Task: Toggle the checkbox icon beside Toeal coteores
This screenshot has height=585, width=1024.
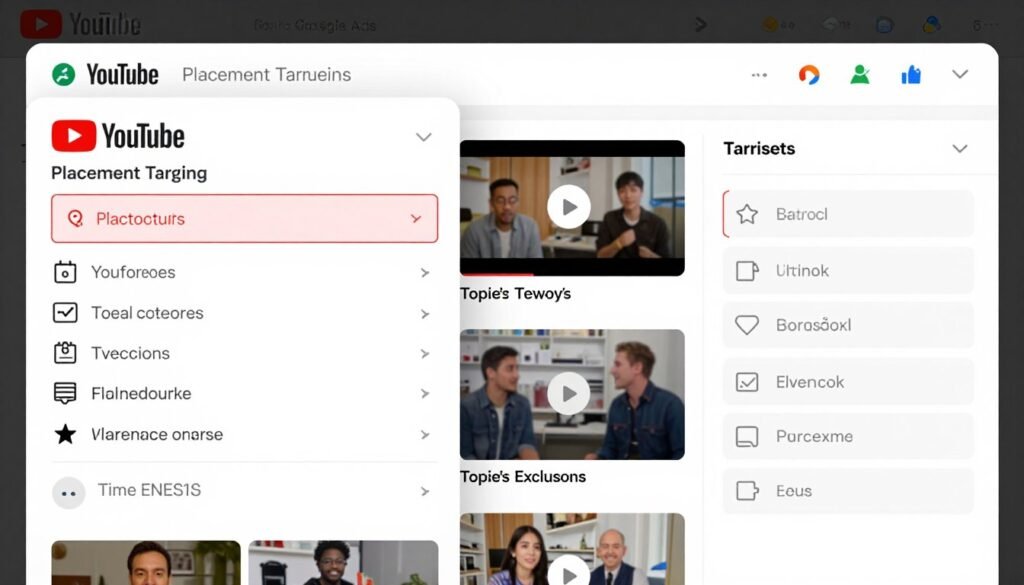Action: (x=65, y=313)
